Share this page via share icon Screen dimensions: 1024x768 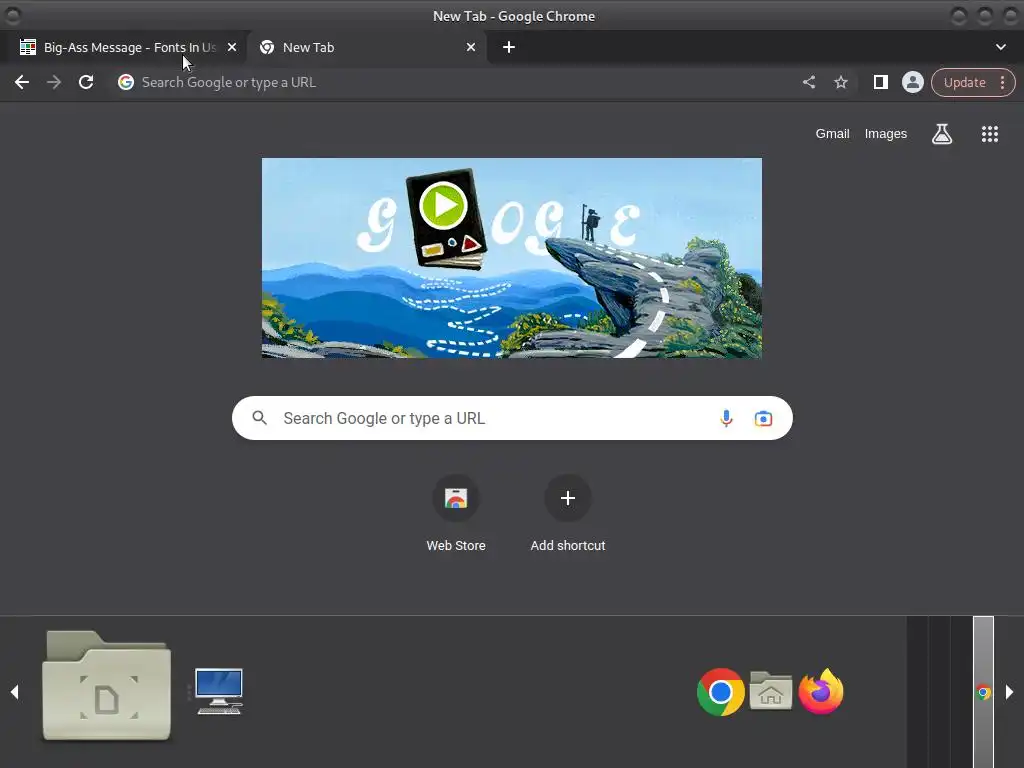[x=808, y=82]
